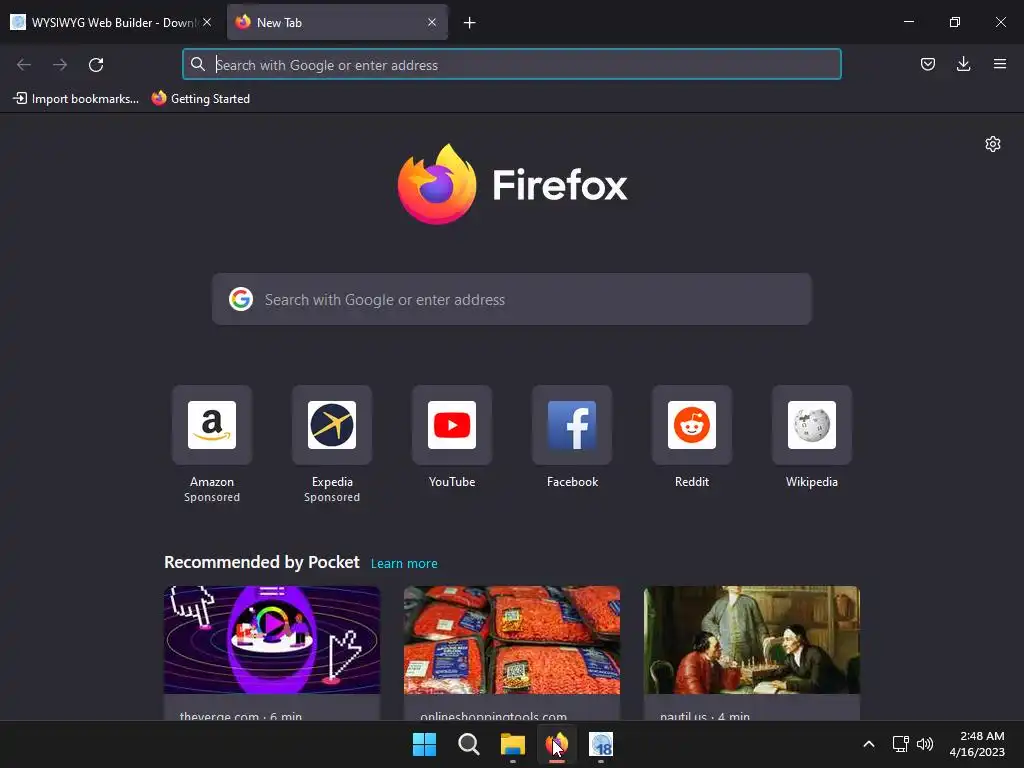Open Windows taskbar Search
The image size is (1024, 768).
pos(468,744)
